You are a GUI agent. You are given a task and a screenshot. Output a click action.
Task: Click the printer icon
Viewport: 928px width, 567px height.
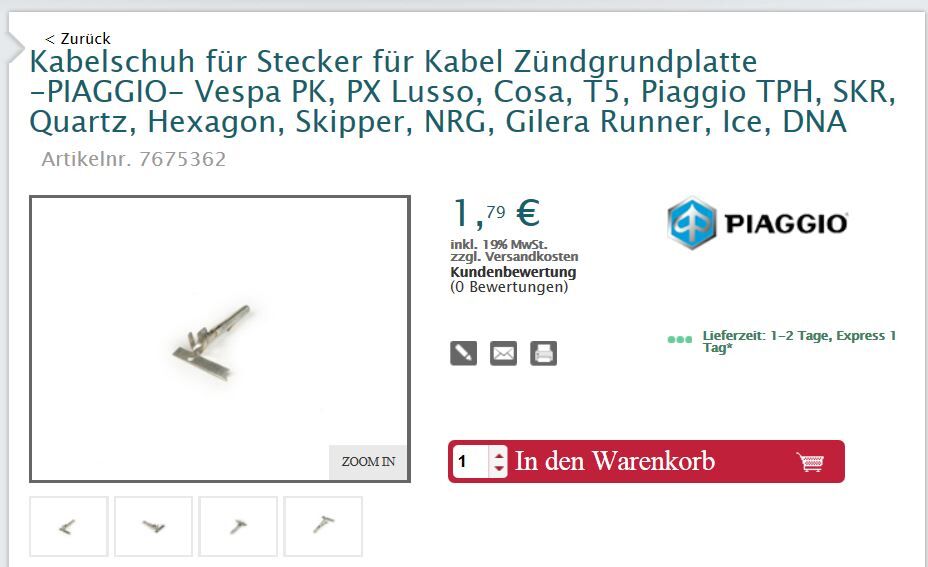tap(543, 353)
